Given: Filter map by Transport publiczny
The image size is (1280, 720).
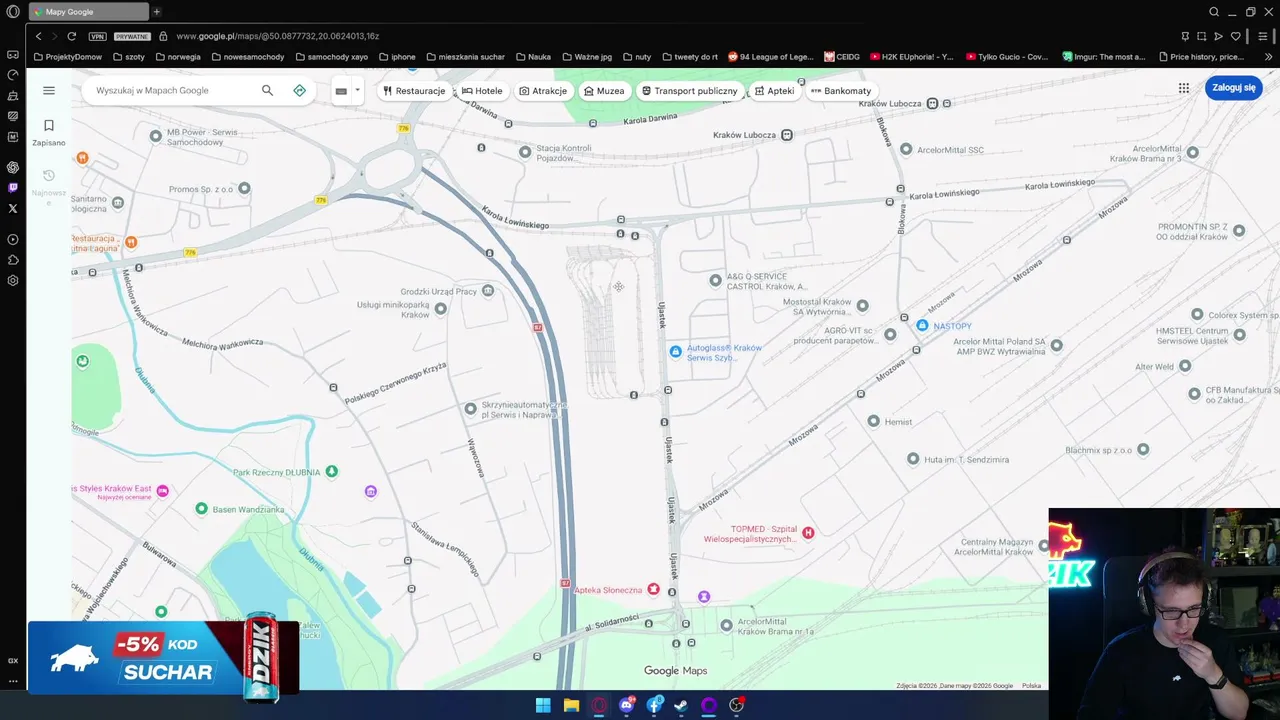Looking at the screenshot, I should point(689,90).
